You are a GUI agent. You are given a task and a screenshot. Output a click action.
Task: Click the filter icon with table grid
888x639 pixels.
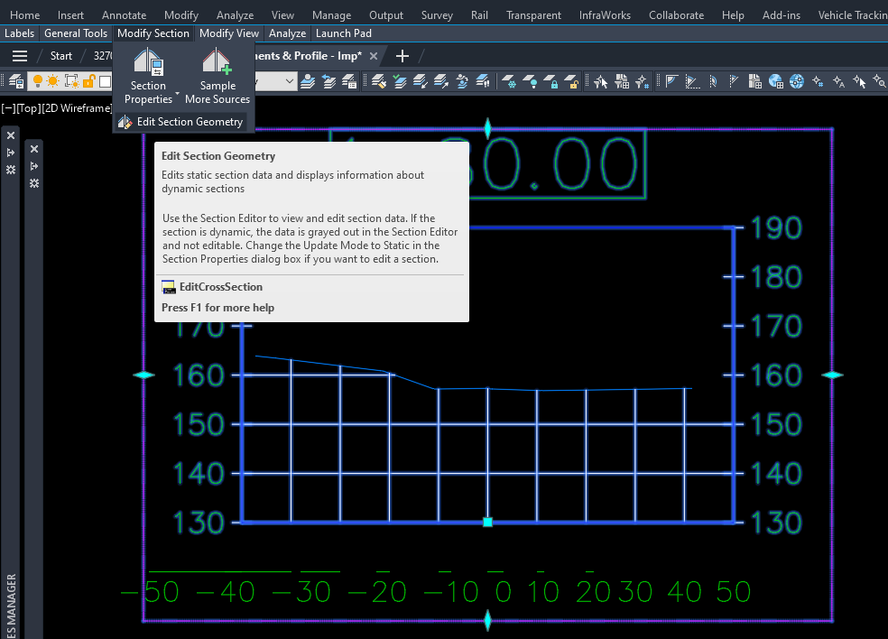(x=622, y=82)
